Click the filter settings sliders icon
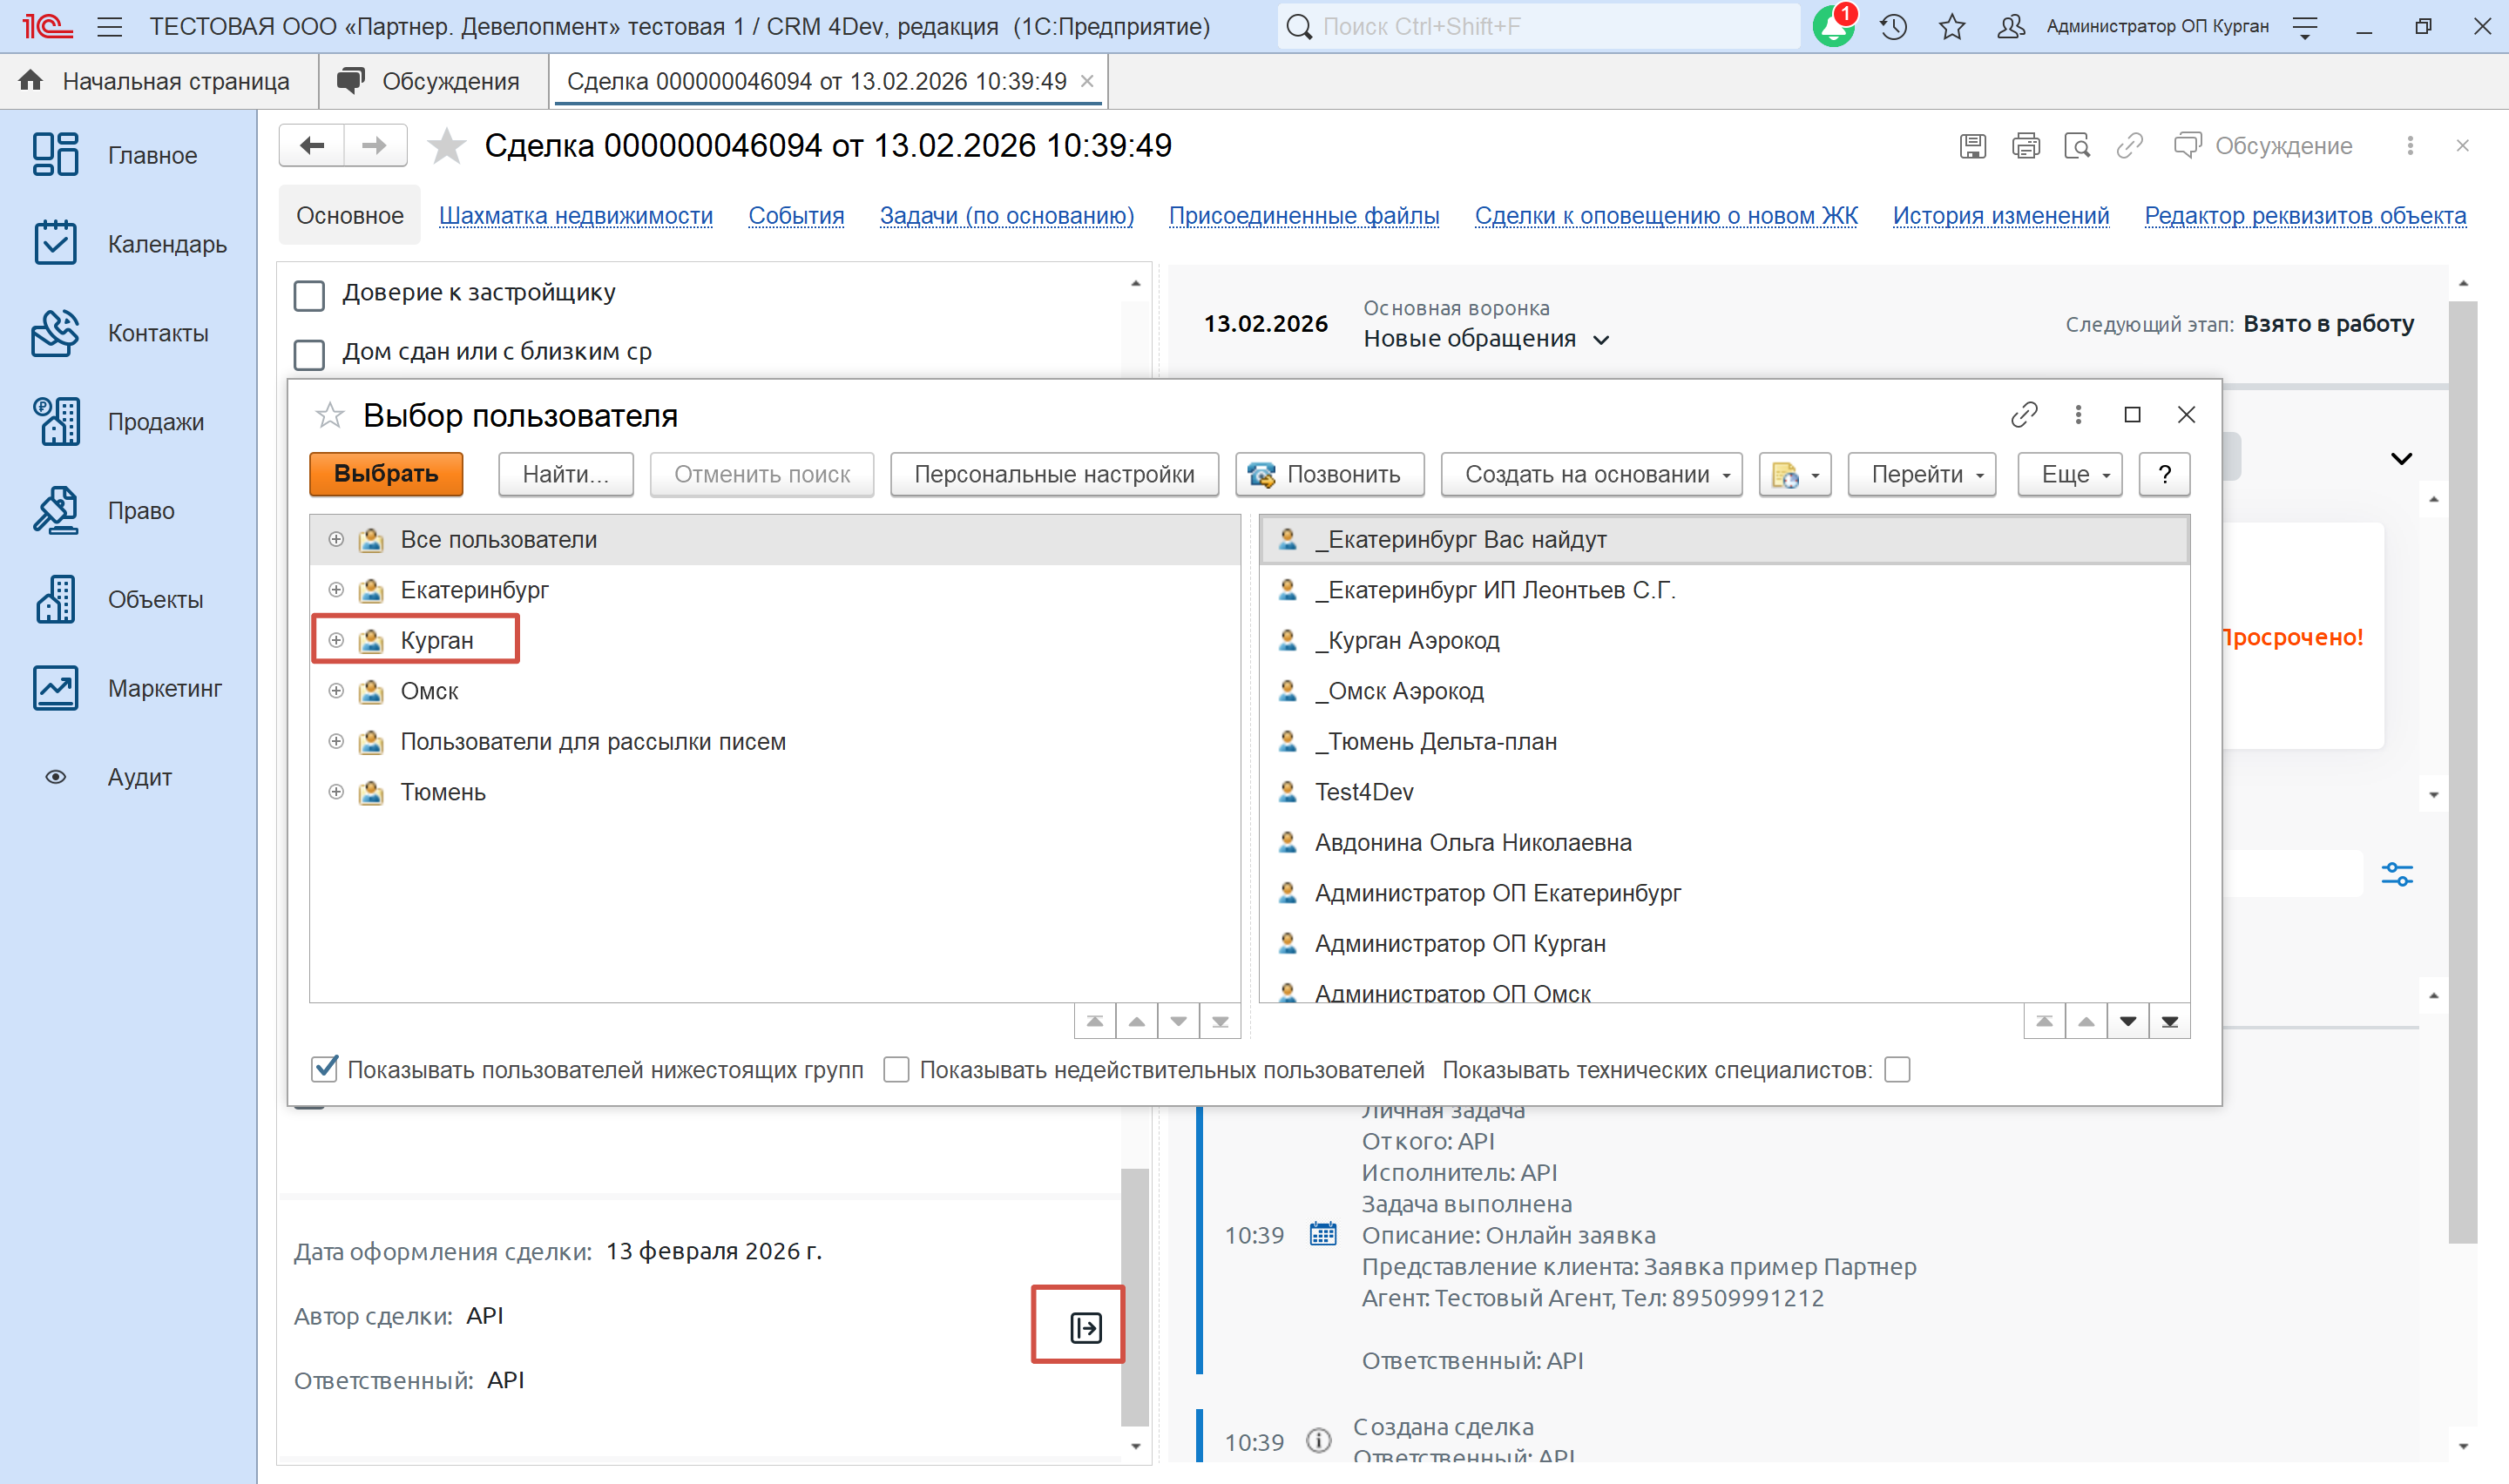Image resolution: width=2509 pixels, height=1484 pixels. coord(2397,875)
